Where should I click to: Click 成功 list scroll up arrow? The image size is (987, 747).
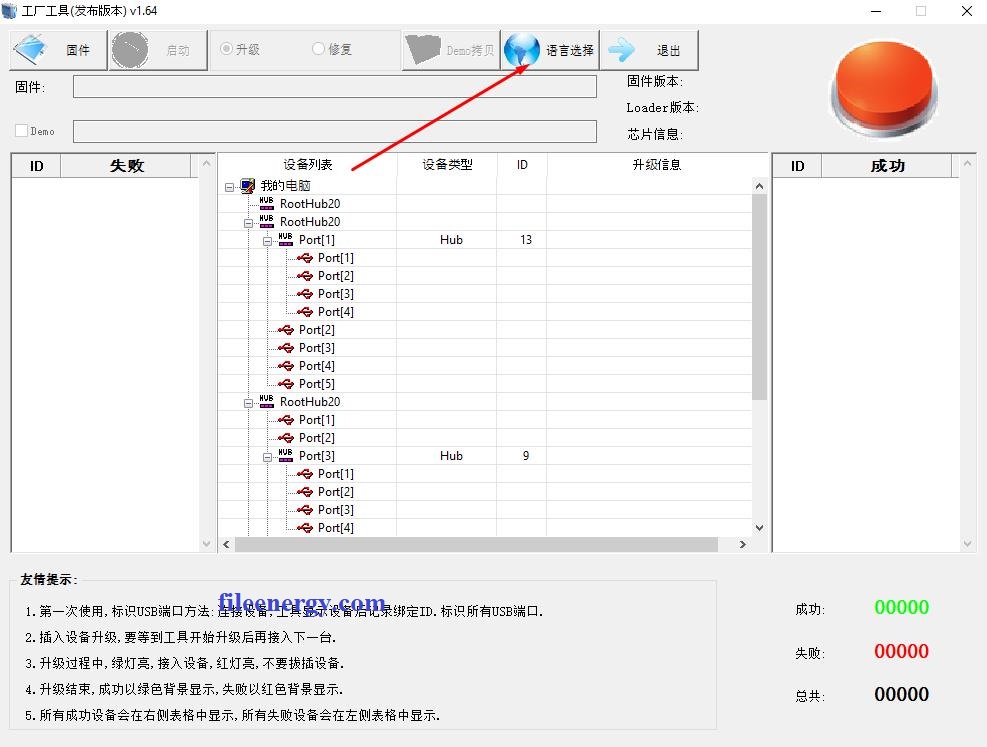[x=967, y=164]
